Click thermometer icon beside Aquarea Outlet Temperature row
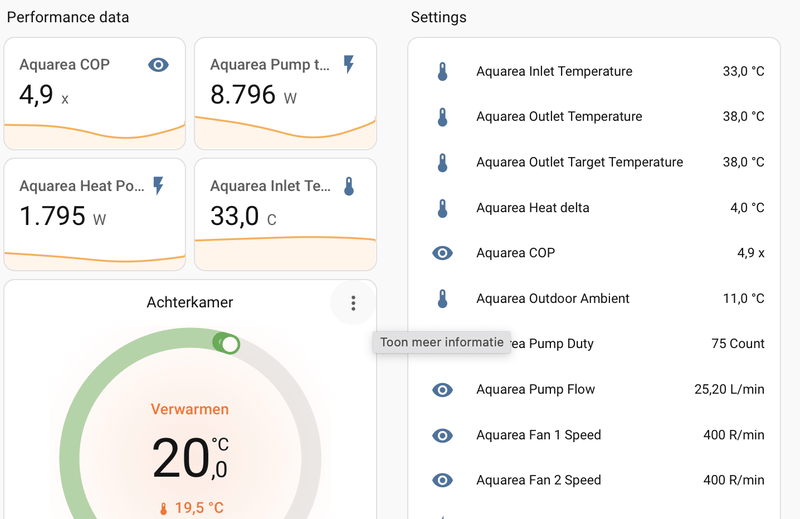 (x=442, y=117)
